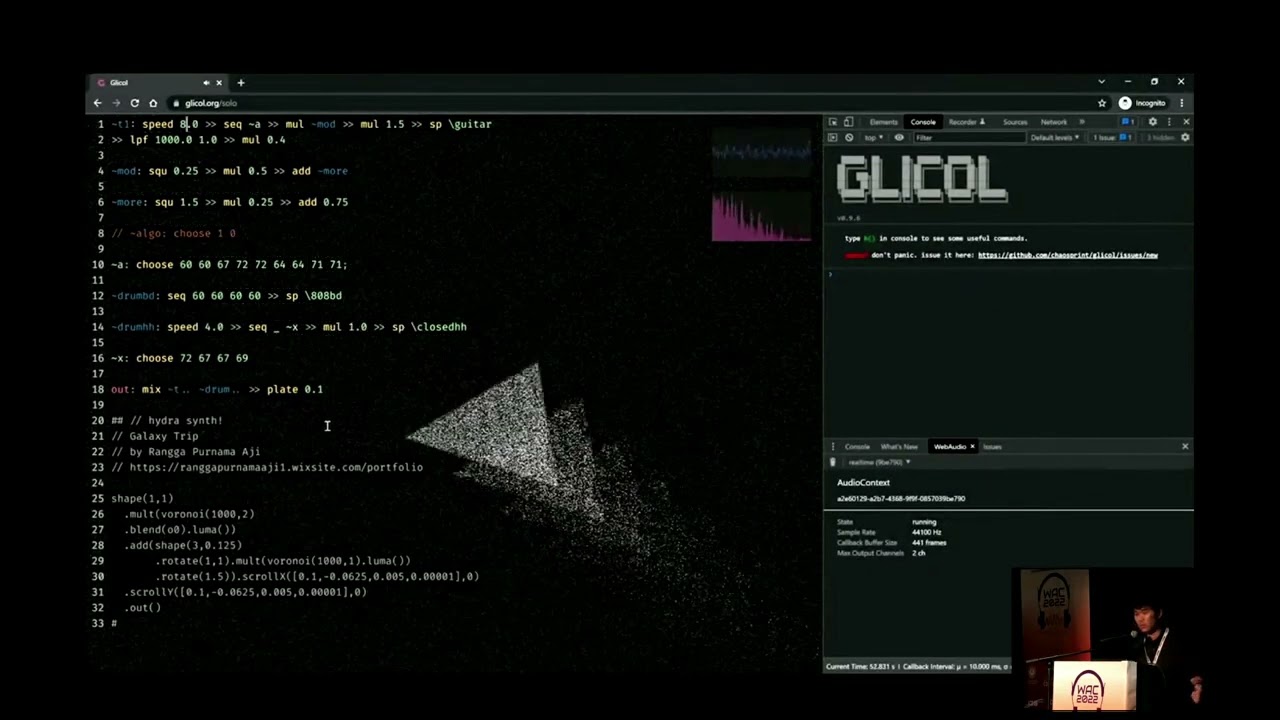The image size is (1280, 720).
Task: Open DevTools customize menu
Action: [1169, 122]
